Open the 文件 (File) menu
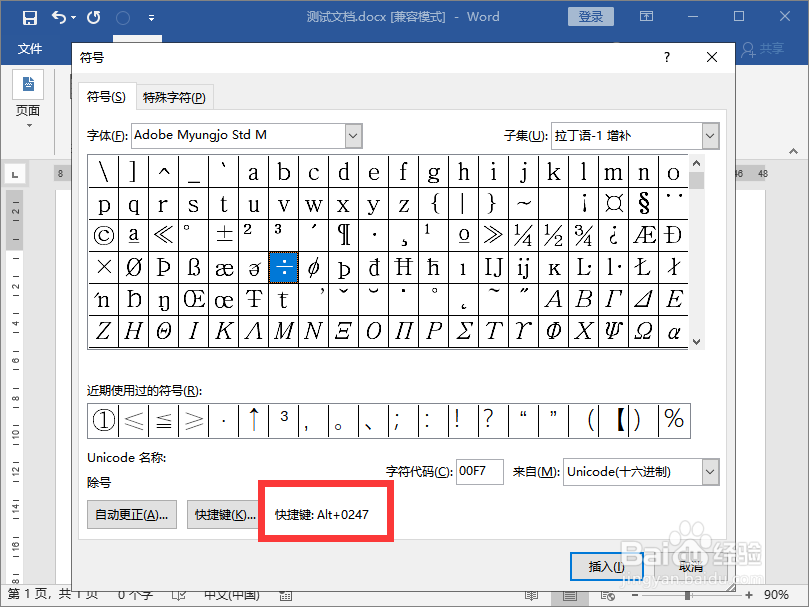The image size is (809, 607). point(30,48)
